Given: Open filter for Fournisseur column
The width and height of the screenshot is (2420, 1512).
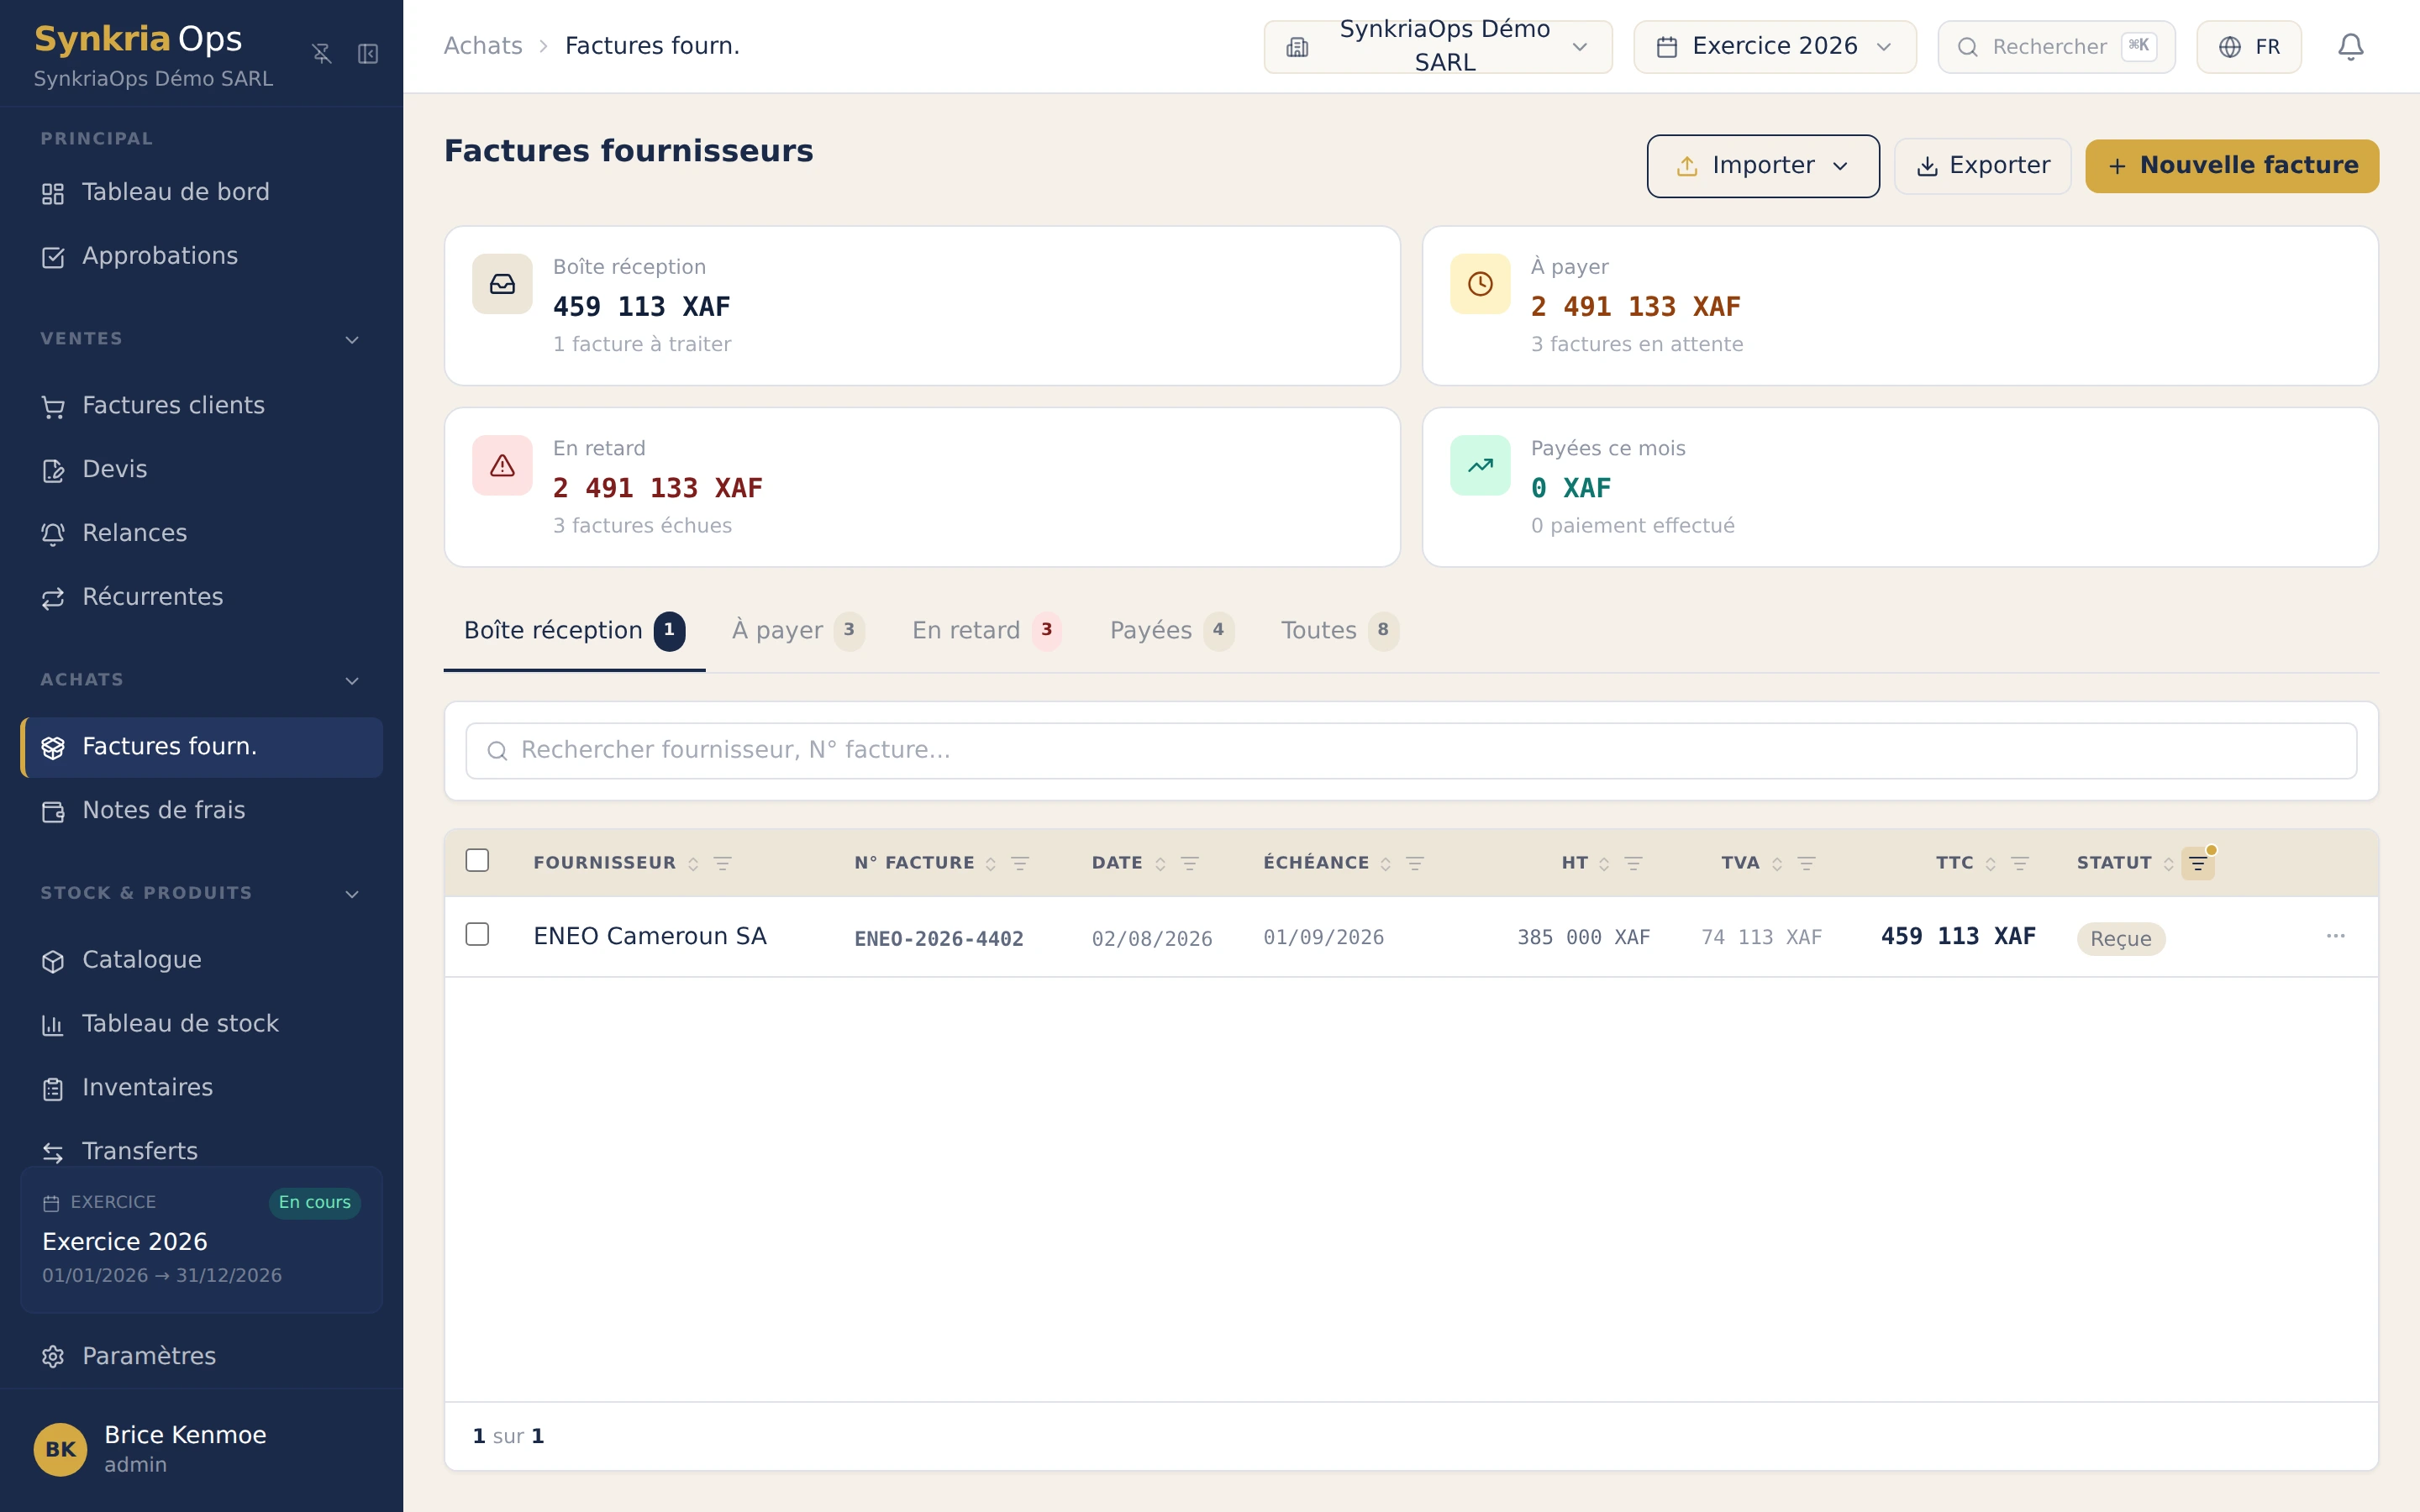Looking at the screenshot, I should click(x=722, y=864).
